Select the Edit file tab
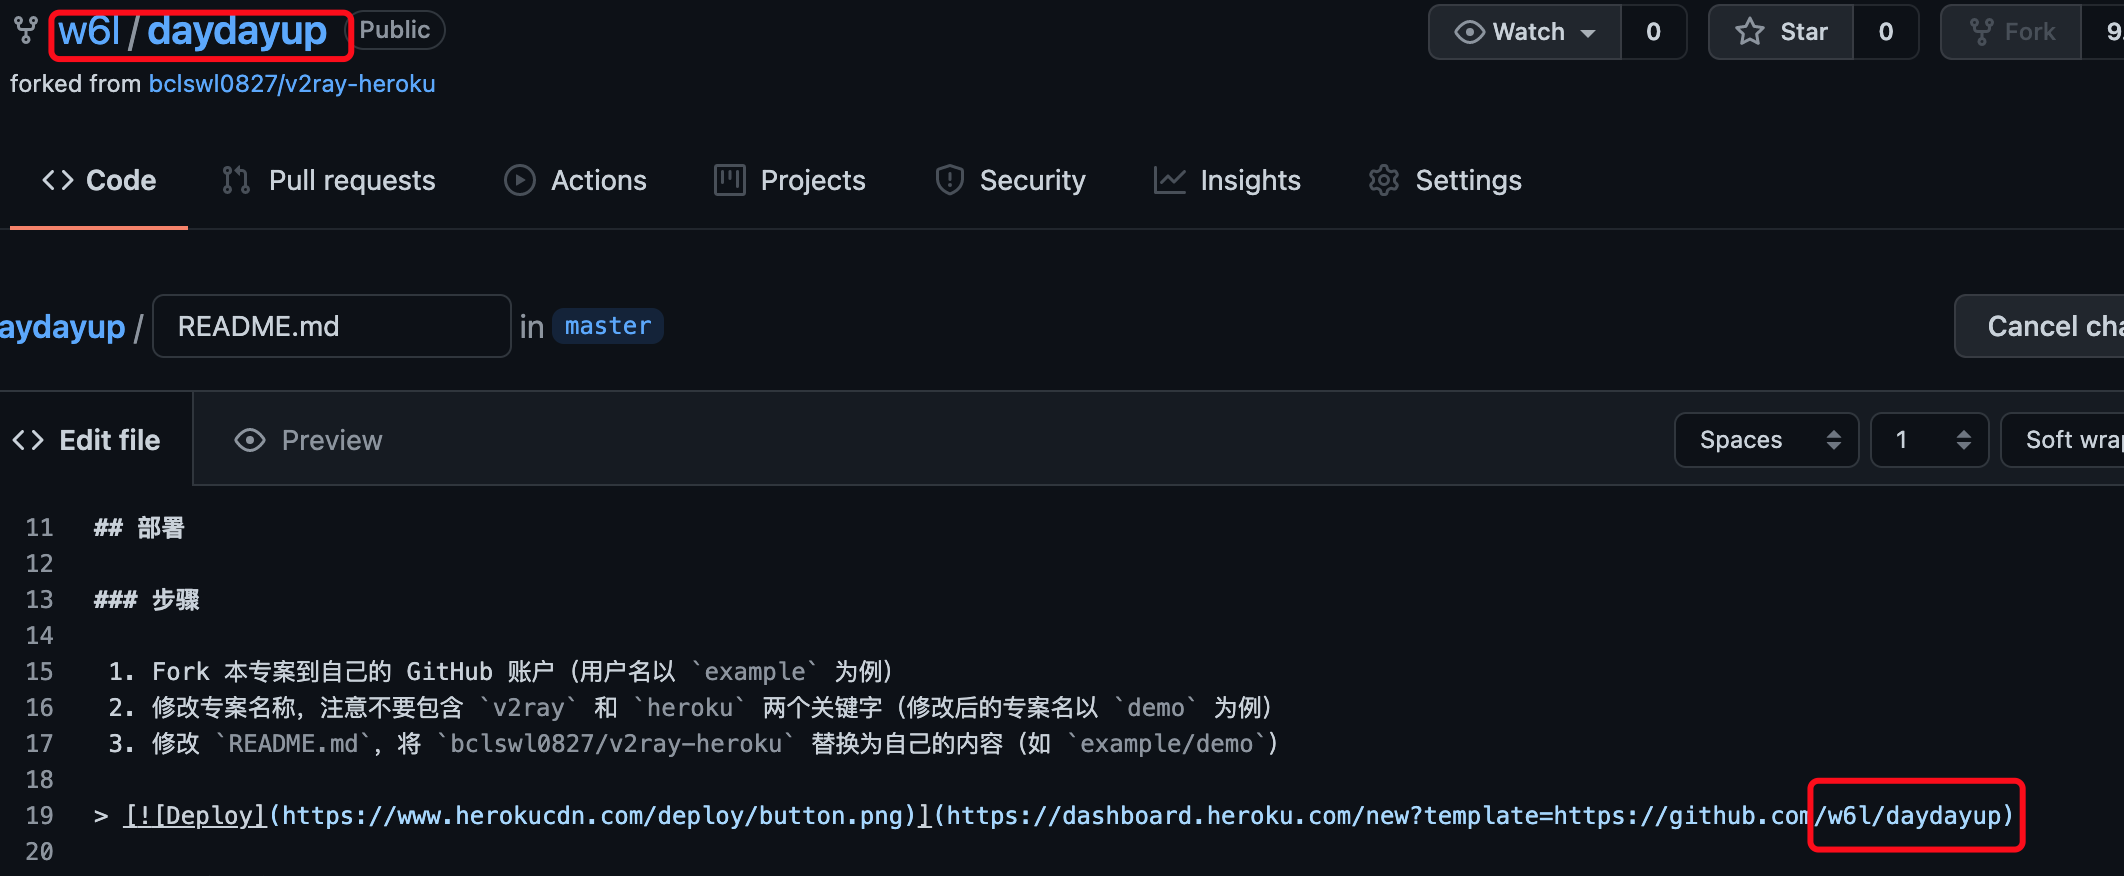The height and width of the screenshot is (876, 2124). pyautogui.click(x=87, y=440)
